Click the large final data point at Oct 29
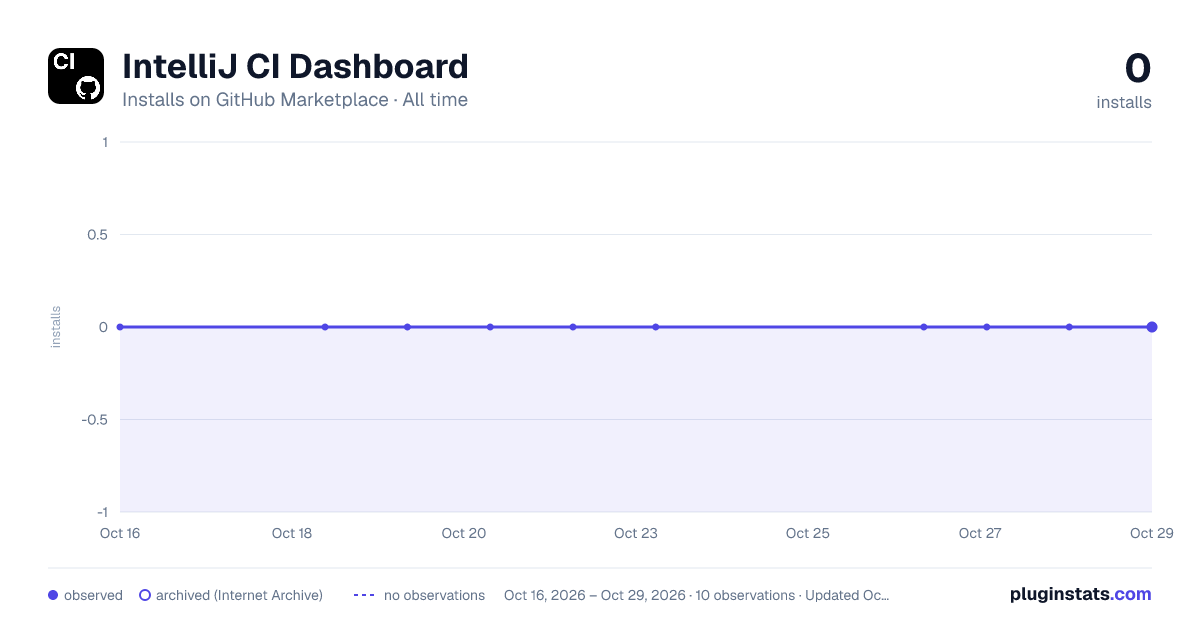 coord(1152,327)
